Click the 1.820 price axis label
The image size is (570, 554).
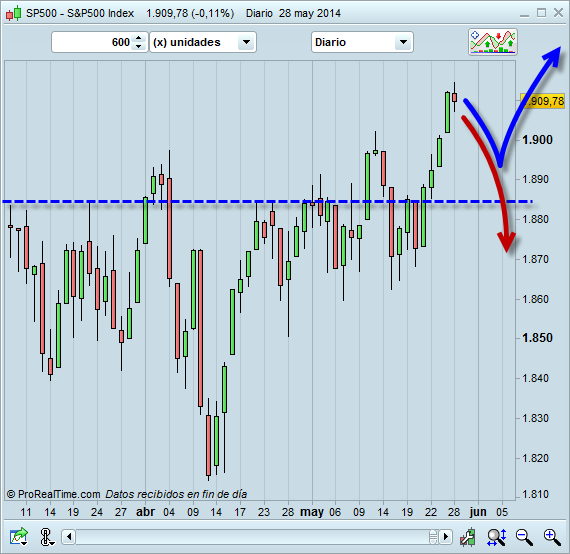tap(535, 458)
